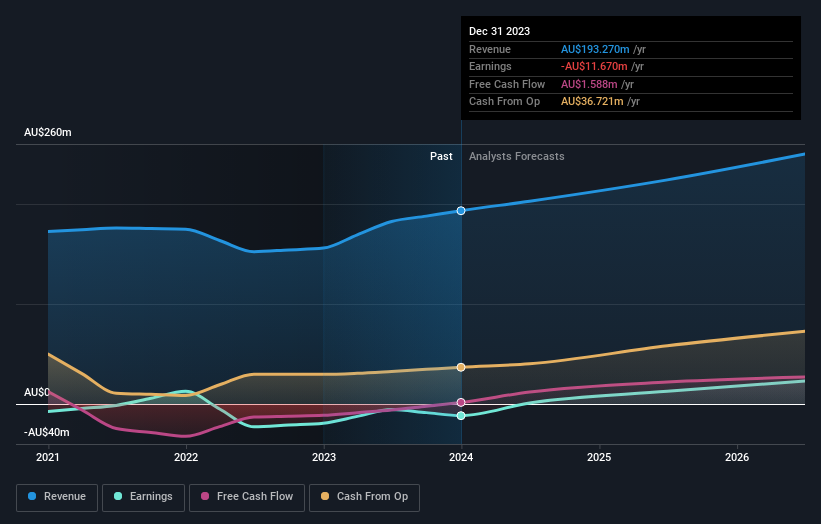Image resolution: width=821 pixels, height=524 pixels.
Task: Click the 'Cash From Op' row label in tooltip
Action: 504,102
